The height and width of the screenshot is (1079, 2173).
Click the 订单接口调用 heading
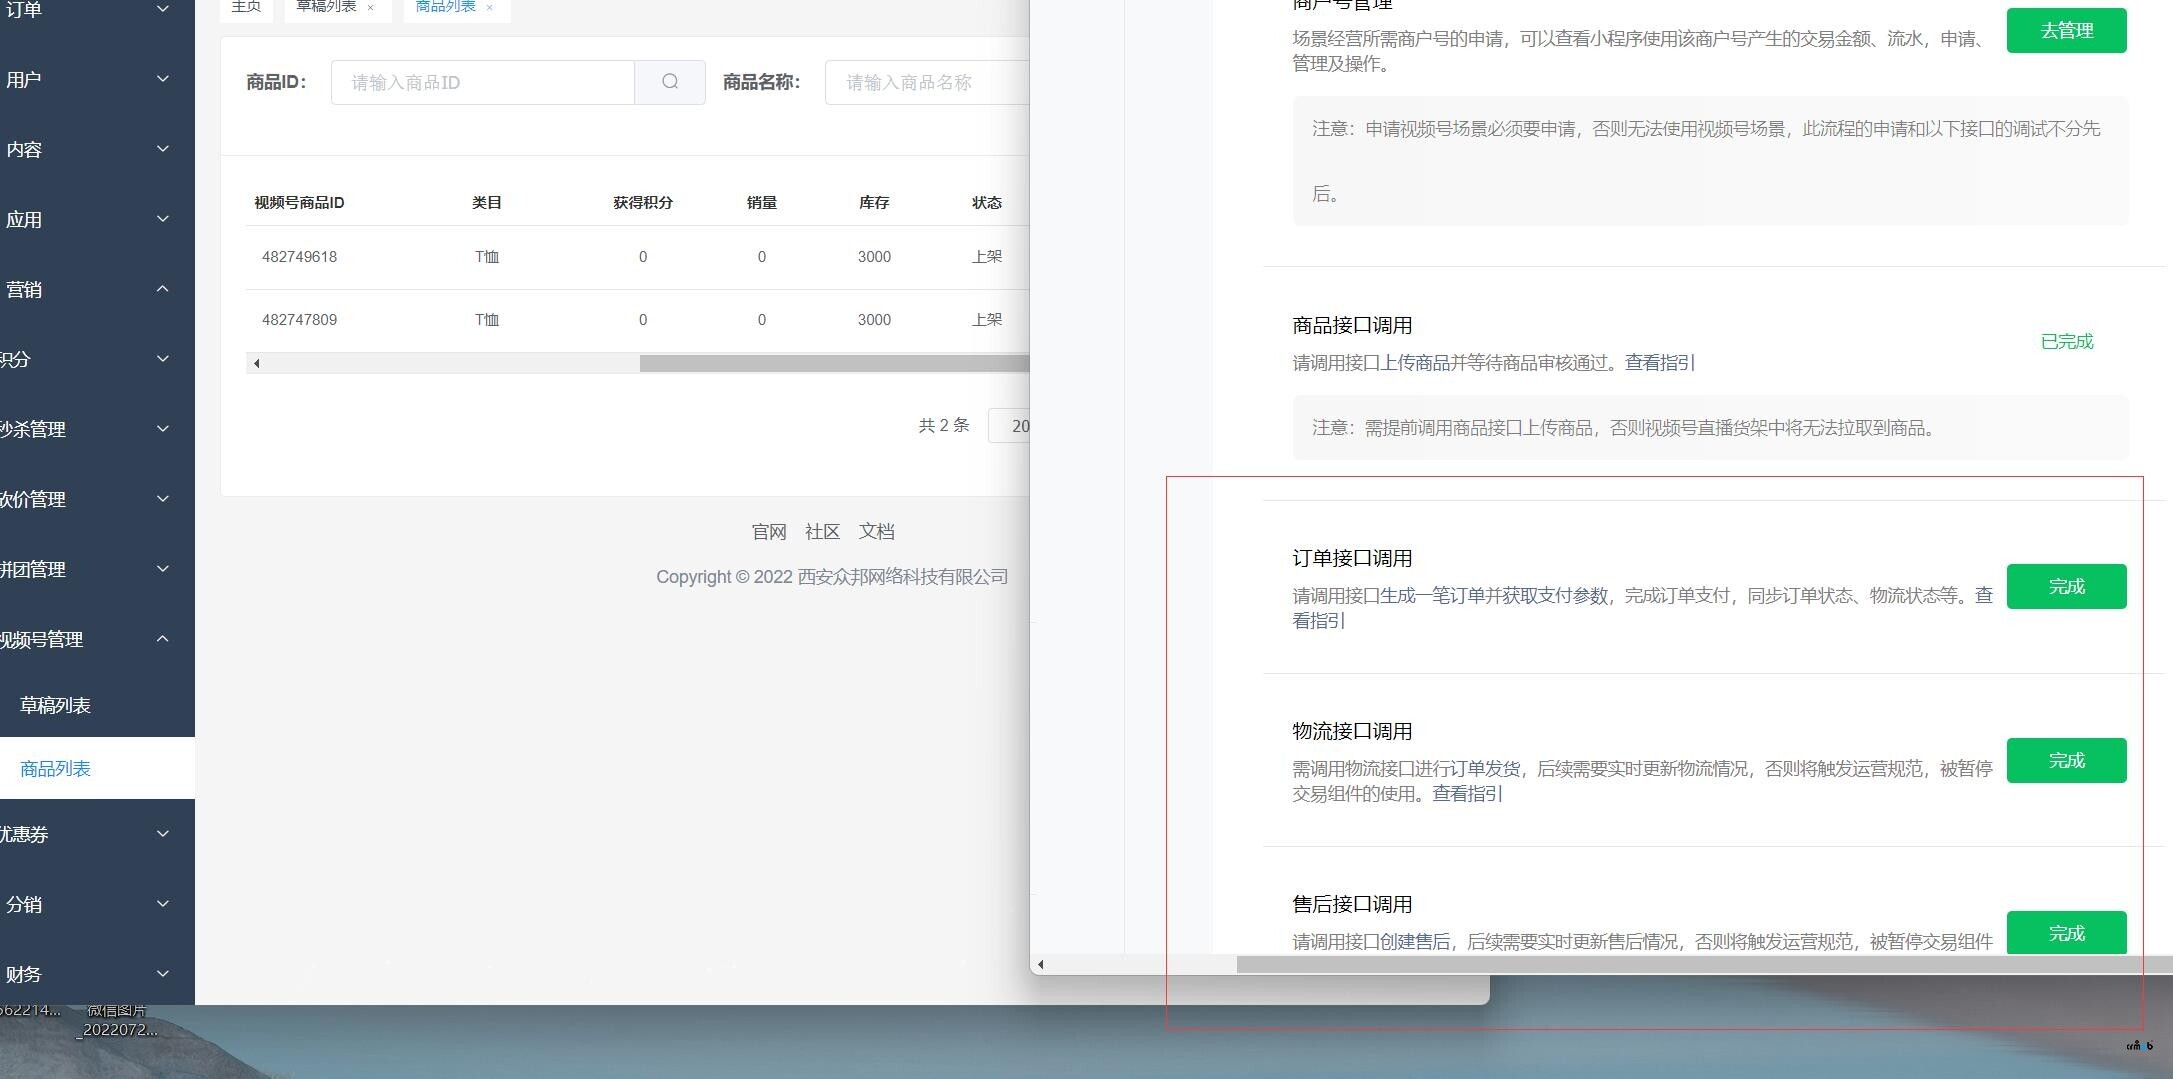pyautogui.click(x=1352, y=559)
